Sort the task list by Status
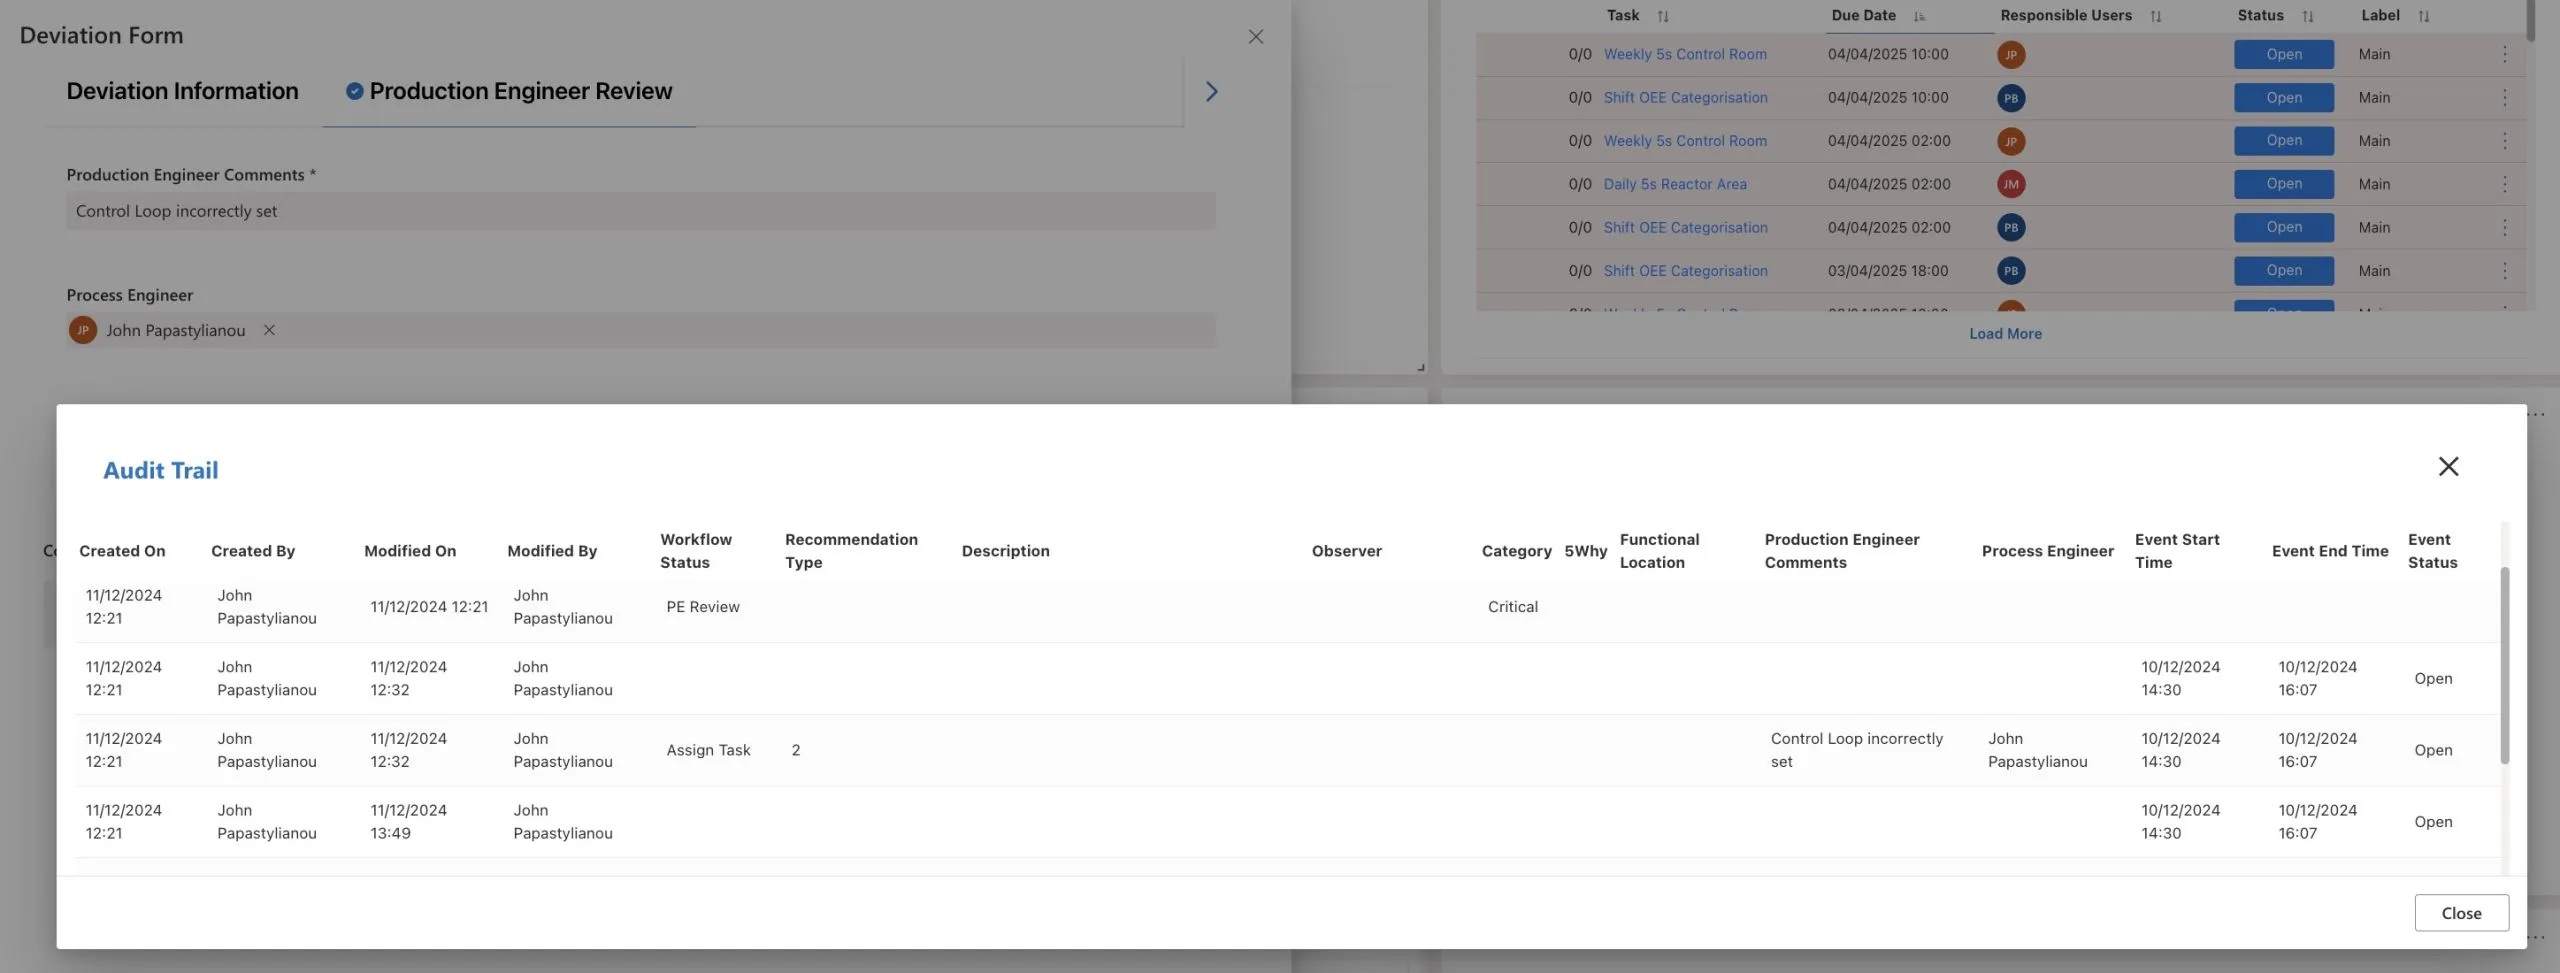Image resolution: width=2560 pixels, height=973 pixels. (2307, 16)
